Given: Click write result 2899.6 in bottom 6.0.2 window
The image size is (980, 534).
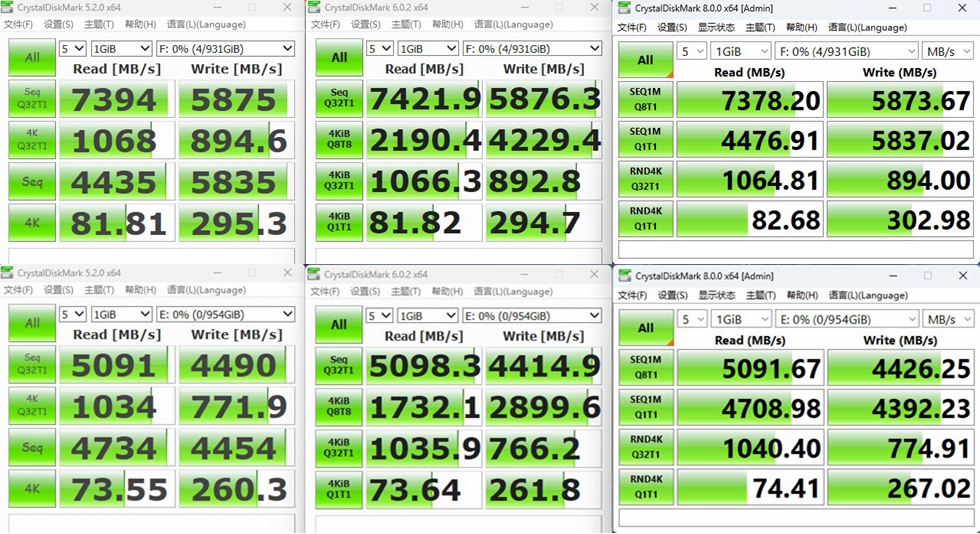Looking at the screenshot, I should pyautogui.click(x=543, y=407).
